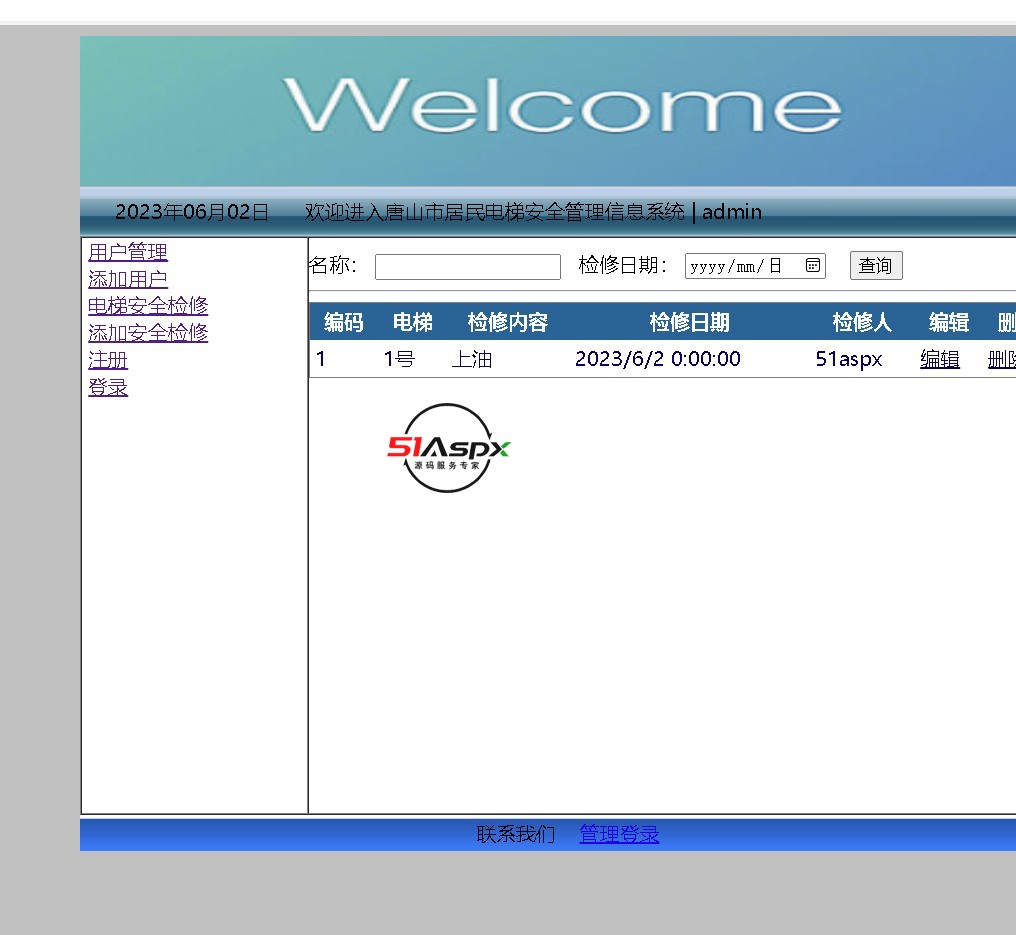1016x935 pixels.
Task: Select the 检修人 column header
Action: click(861, 322)
